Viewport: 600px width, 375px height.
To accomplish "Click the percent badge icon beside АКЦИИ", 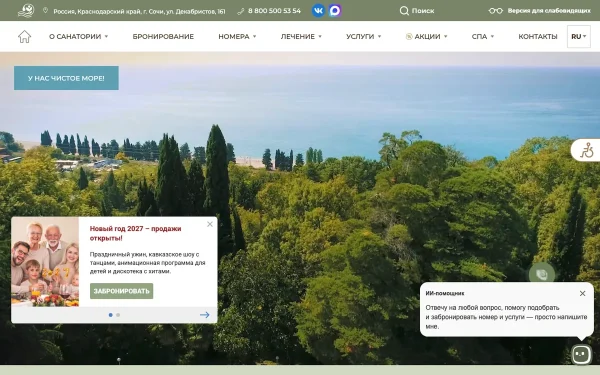I will [x=409, y=37].
